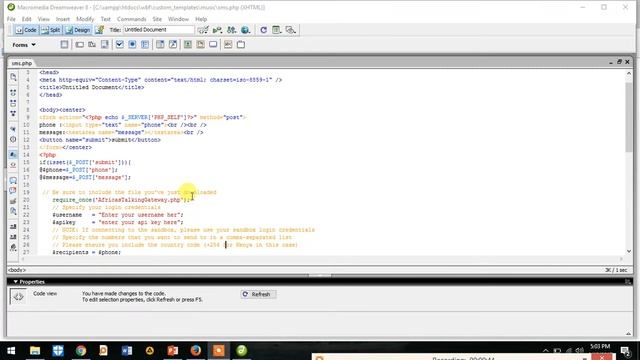Image resolution: width=640 pixels, height=360 pixels.
Task: Open the View Options dropdown
Action: (277, 30)
